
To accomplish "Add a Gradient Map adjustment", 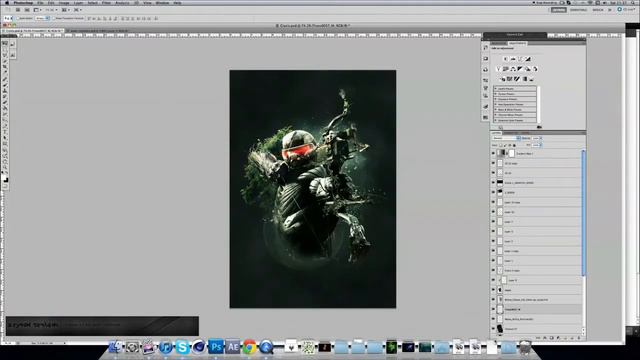I will point(524,79).
